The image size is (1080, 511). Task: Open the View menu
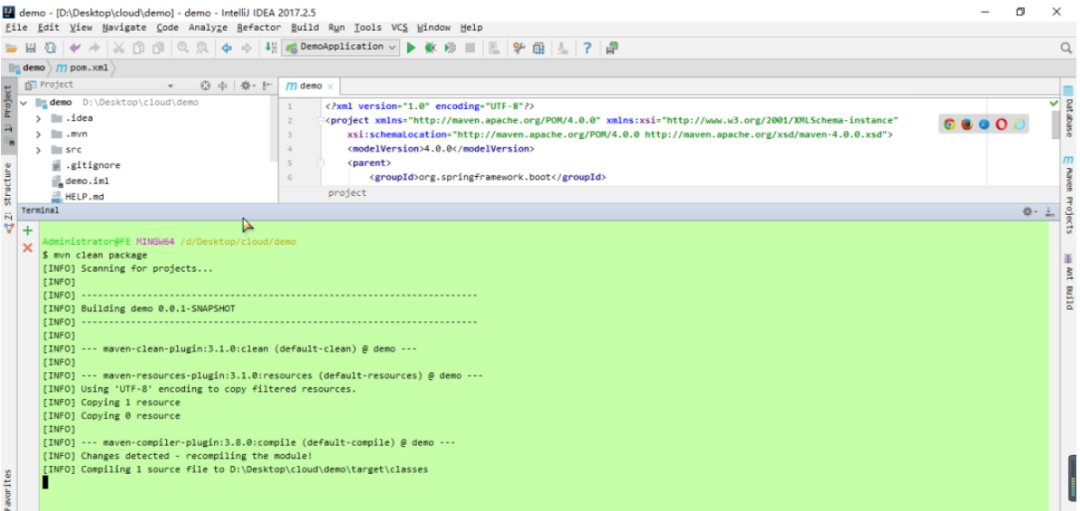[81, 28]
